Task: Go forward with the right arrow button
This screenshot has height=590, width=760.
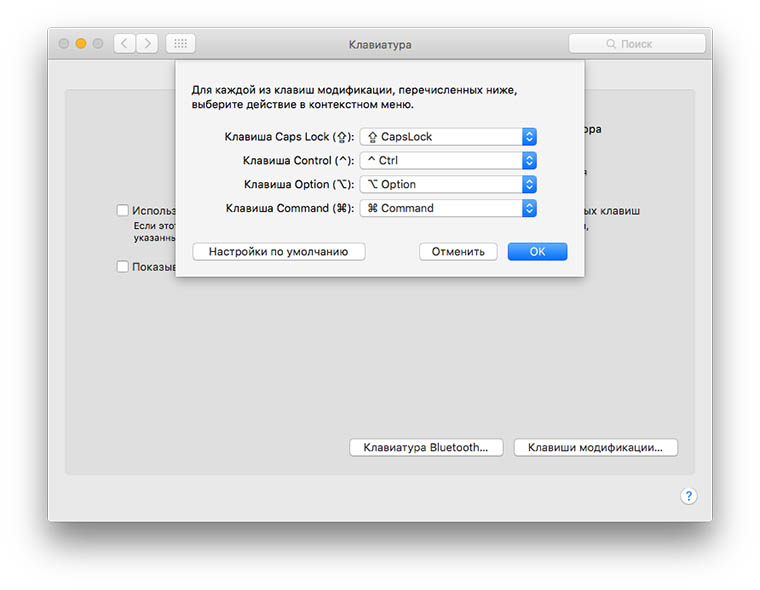Action: coord(147,44)
